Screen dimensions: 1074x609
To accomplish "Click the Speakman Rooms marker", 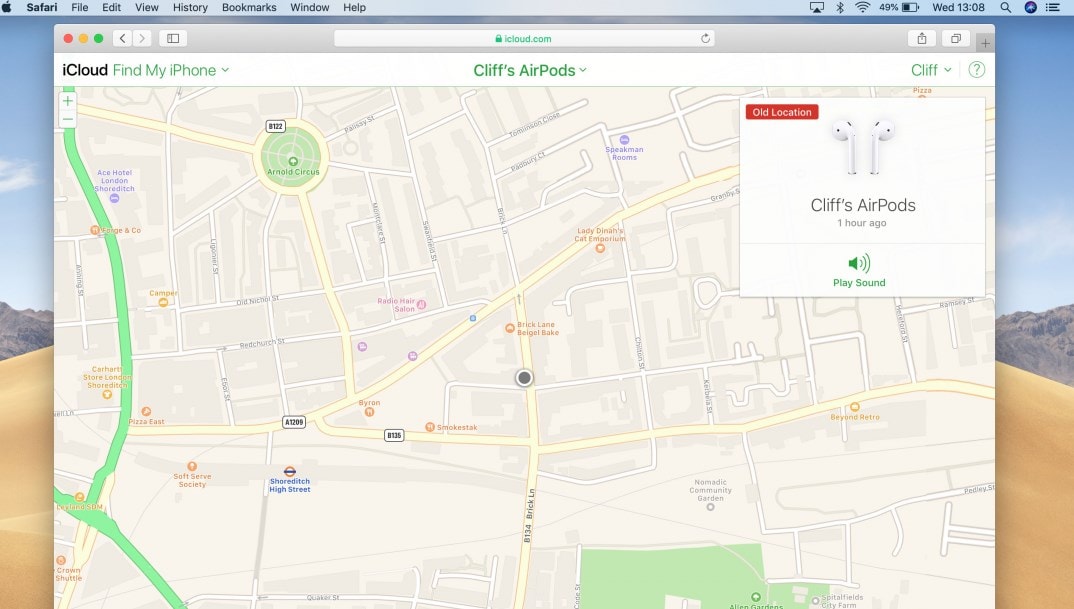I will [624, 140].
